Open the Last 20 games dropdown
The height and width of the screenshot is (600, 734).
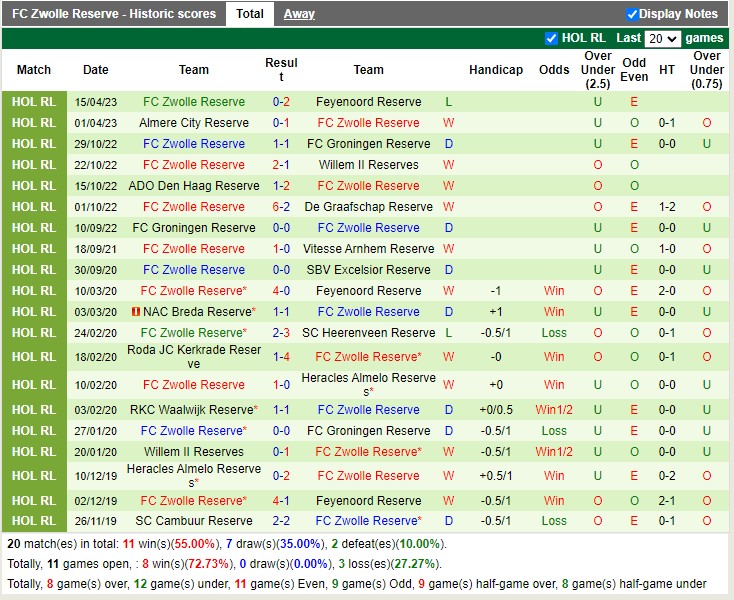662,39
